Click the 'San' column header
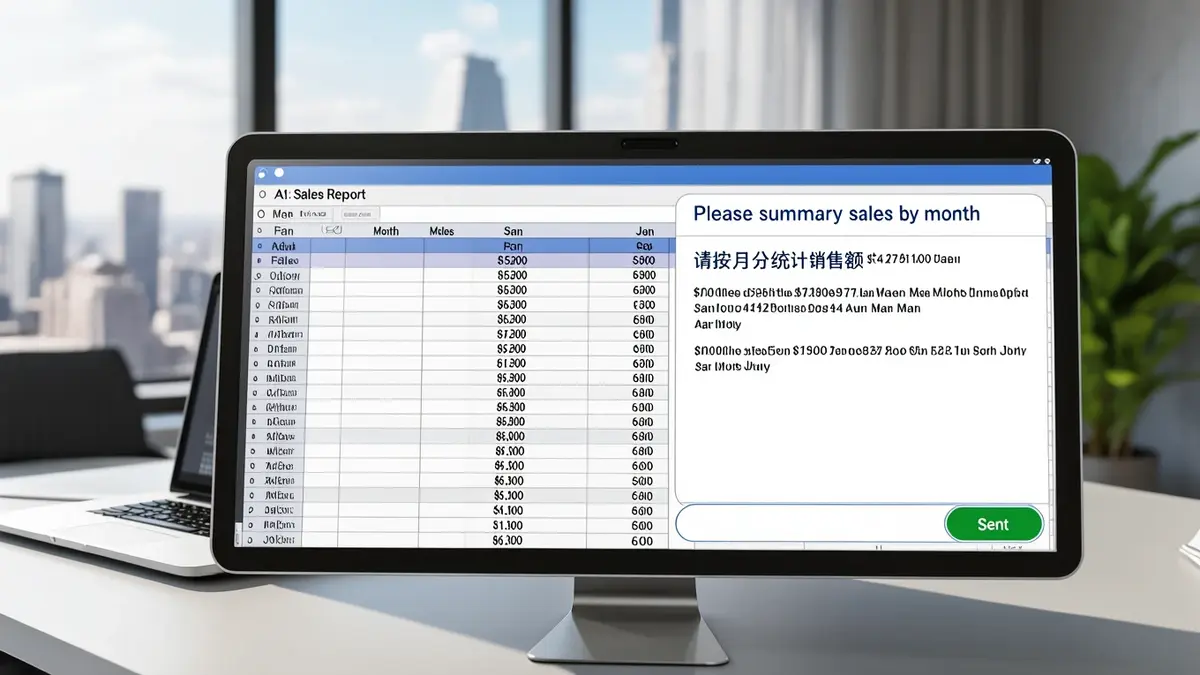Screen dimensions: 1200x675 tap(513, 230)
